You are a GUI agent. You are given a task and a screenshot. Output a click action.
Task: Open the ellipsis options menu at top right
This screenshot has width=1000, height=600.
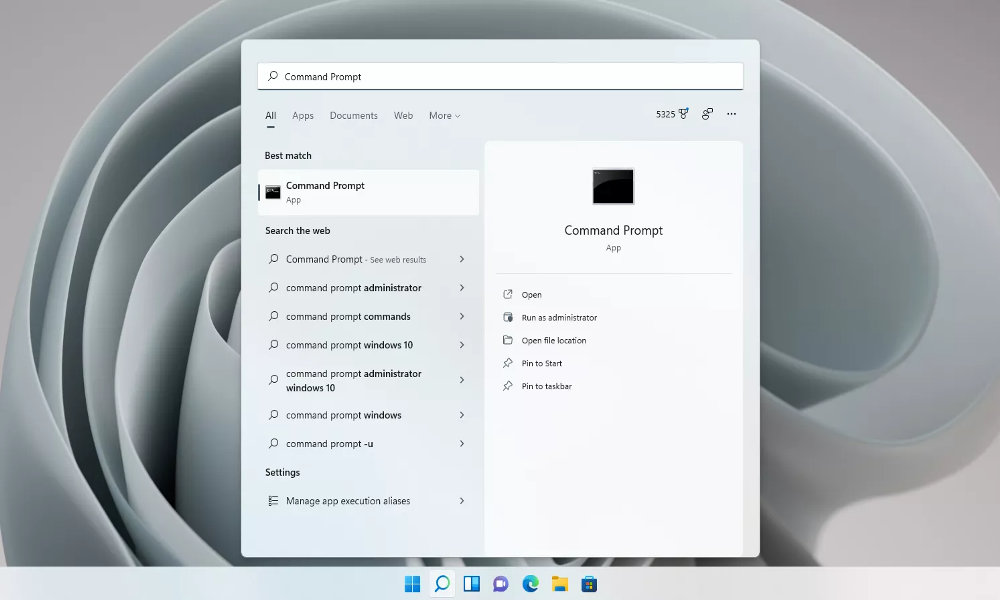click(731, 113)
